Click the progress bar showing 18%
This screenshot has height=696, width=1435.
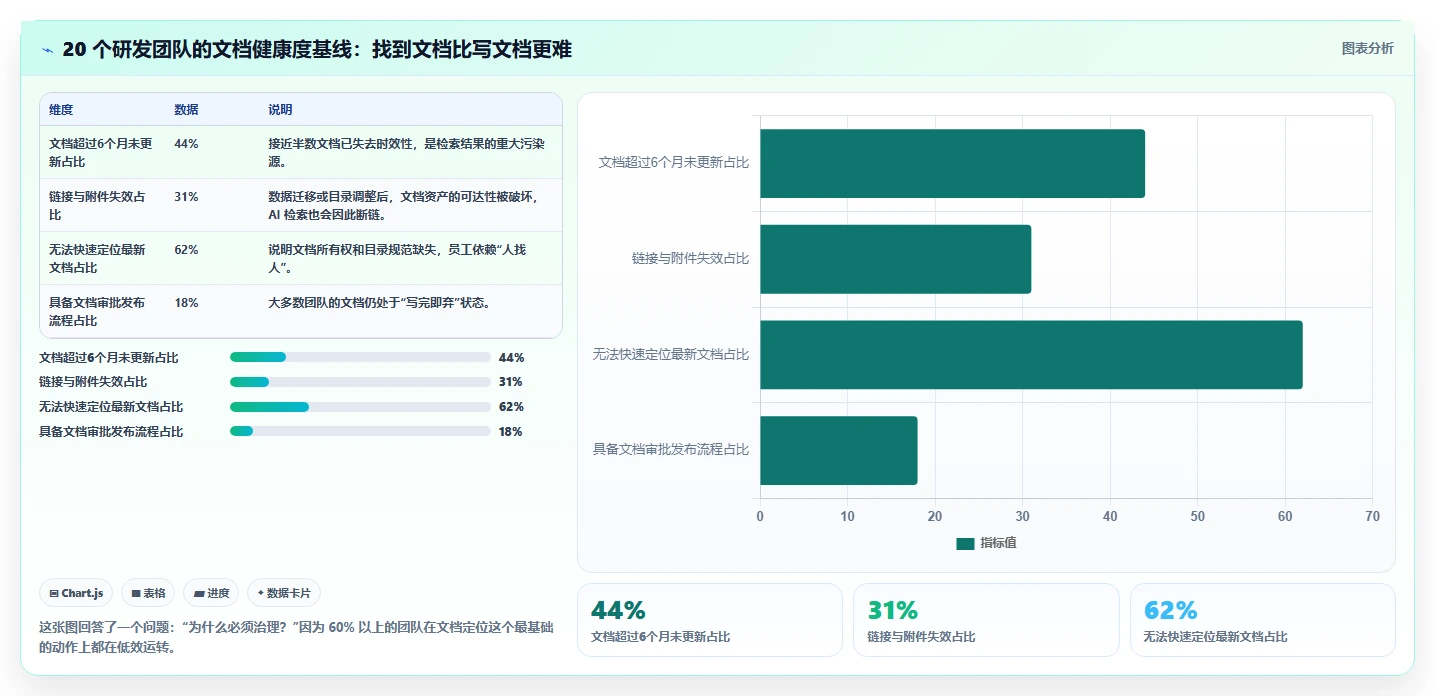click(360, 432)
